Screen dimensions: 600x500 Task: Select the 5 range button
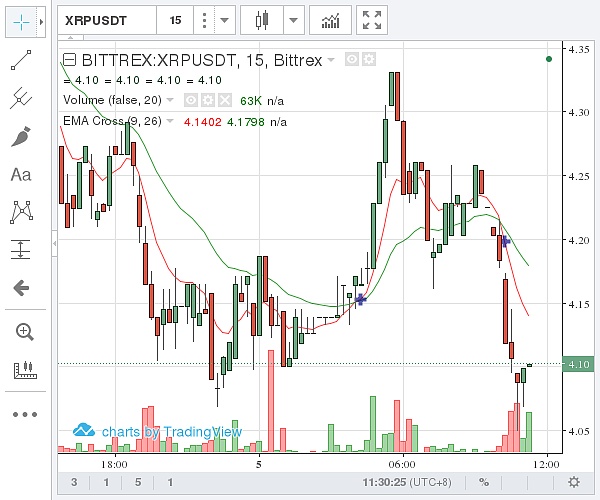(x=138, y=482)
